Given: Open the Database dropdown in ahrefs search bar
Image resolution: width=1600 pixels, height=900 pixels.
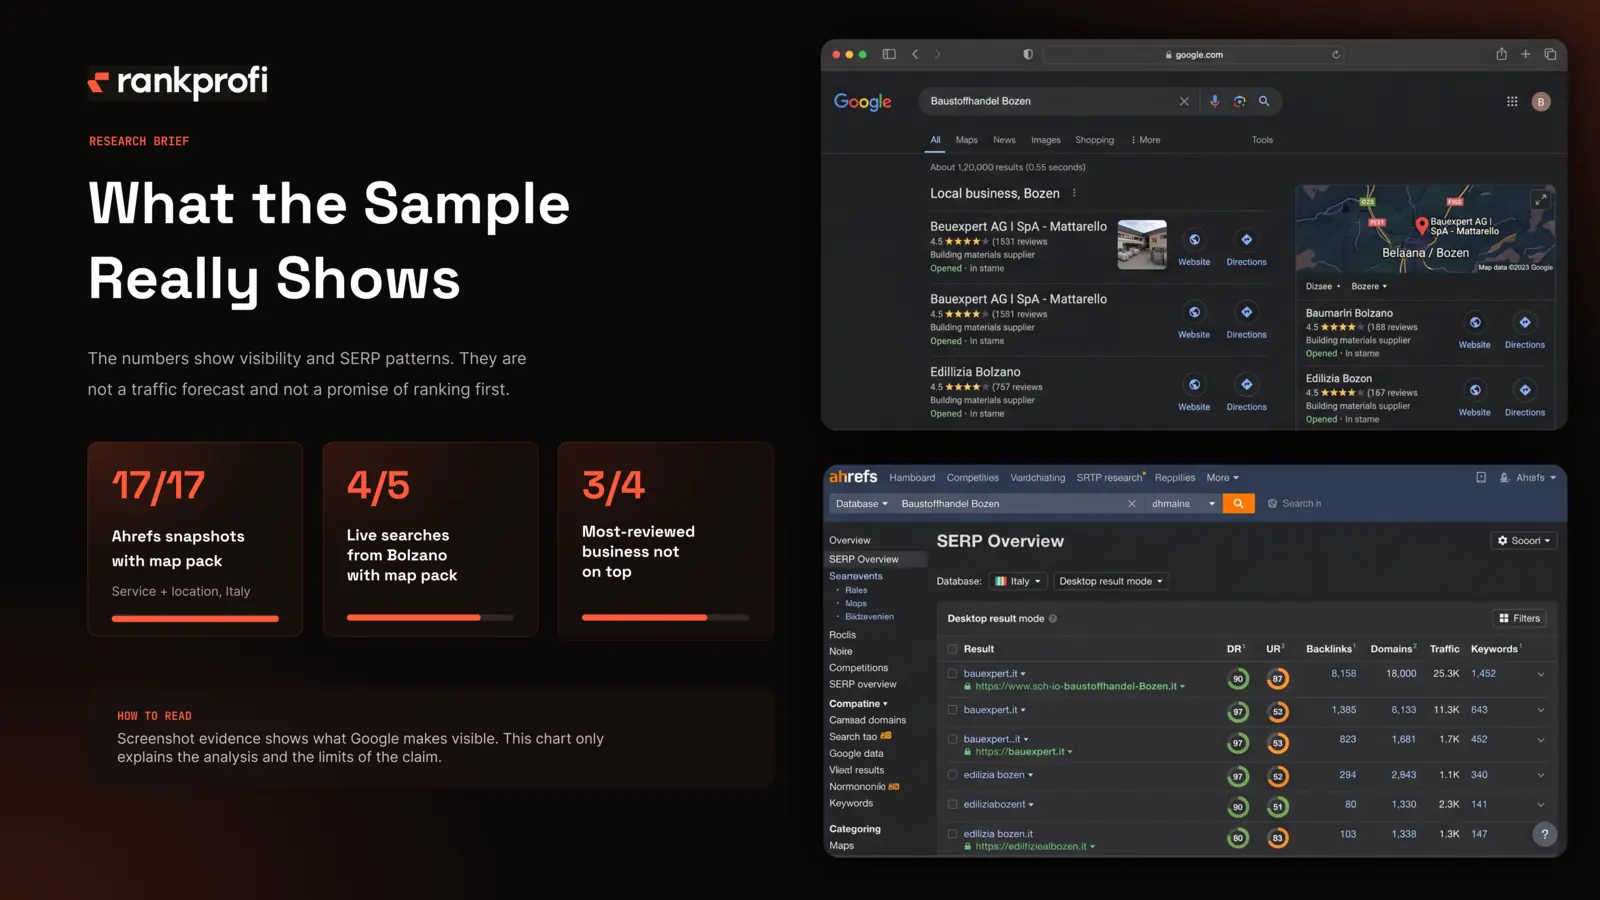Looking at the screenshot, I should [862, 504].
